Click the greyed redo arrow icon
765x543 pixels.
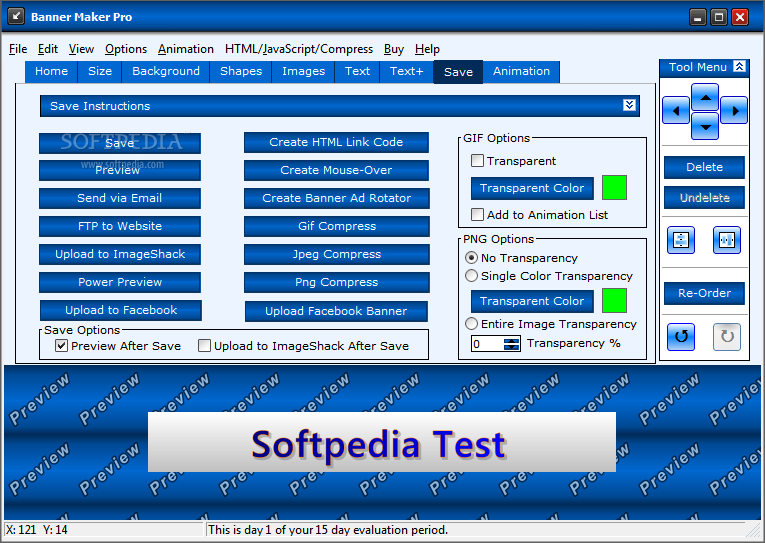coord(726,337)
